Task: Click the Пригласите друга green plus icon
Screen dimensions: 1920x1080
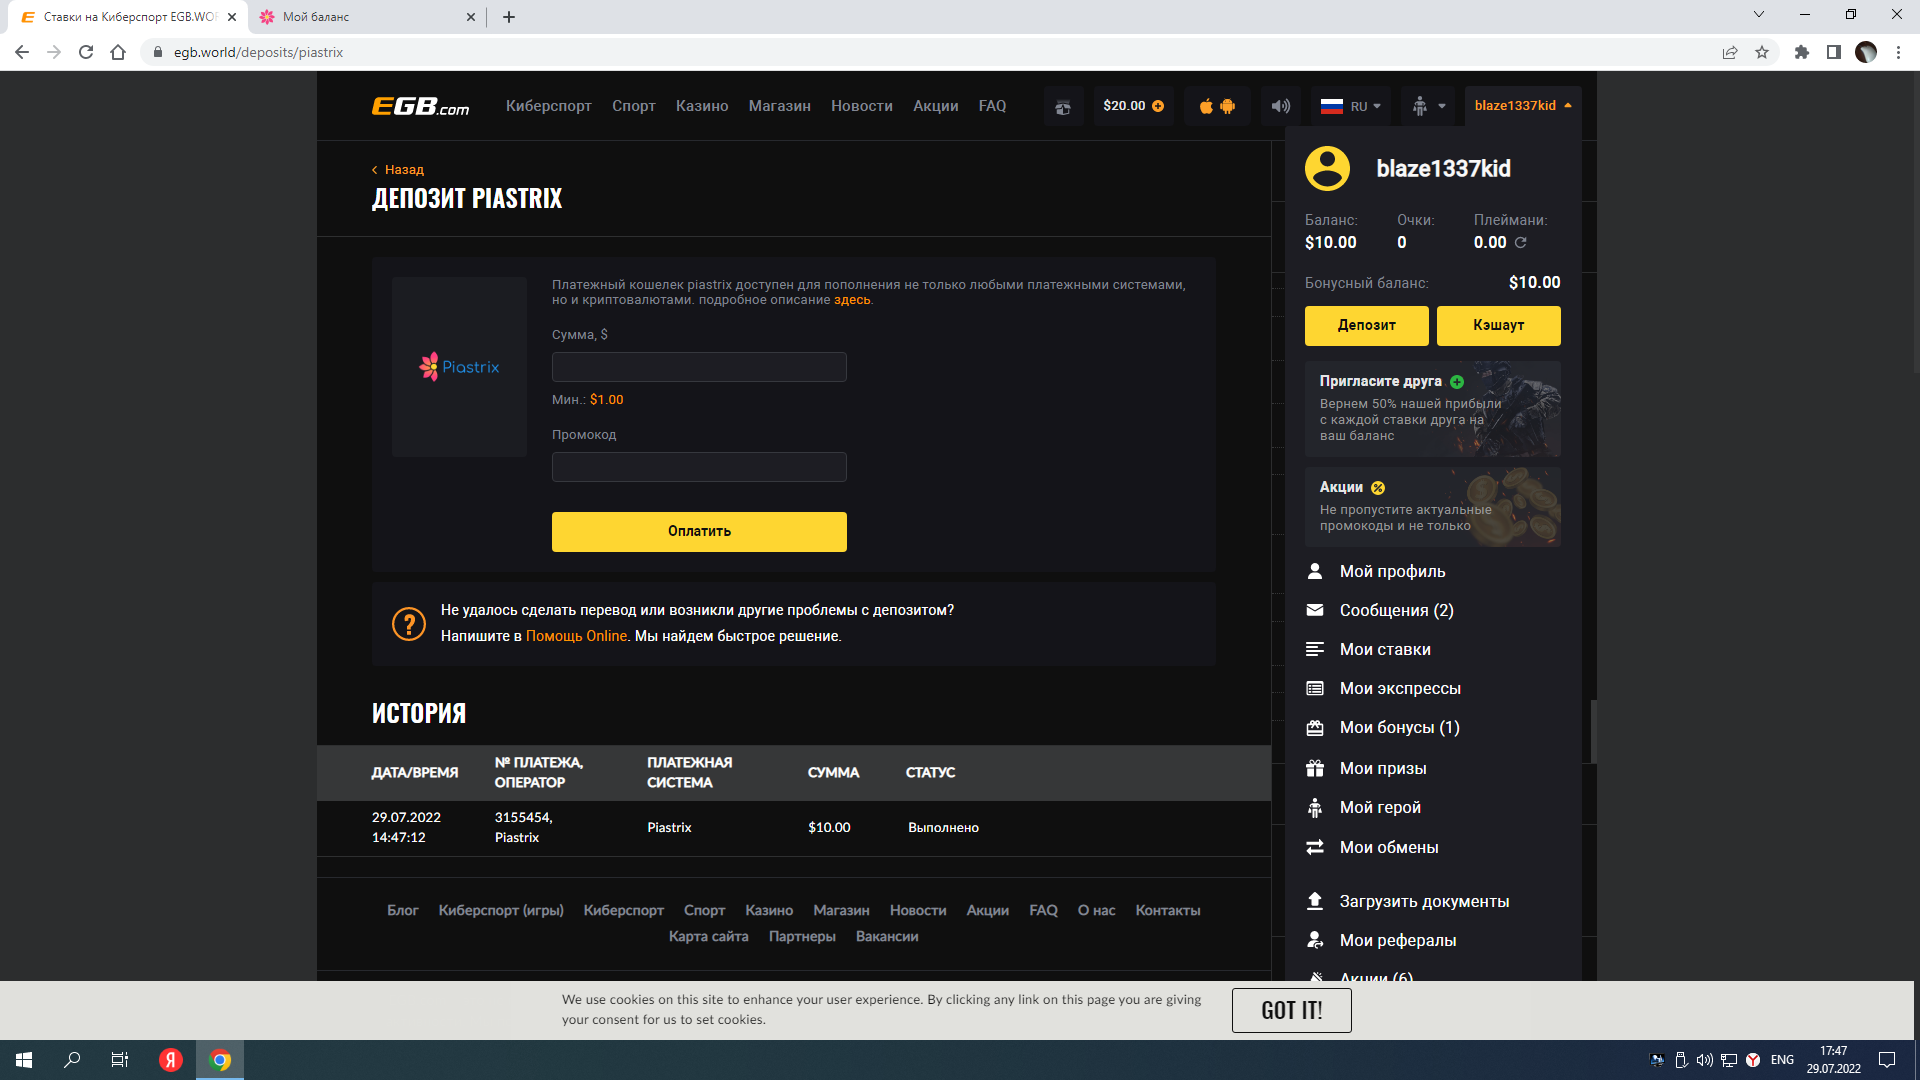Action: click(1457, 382)
